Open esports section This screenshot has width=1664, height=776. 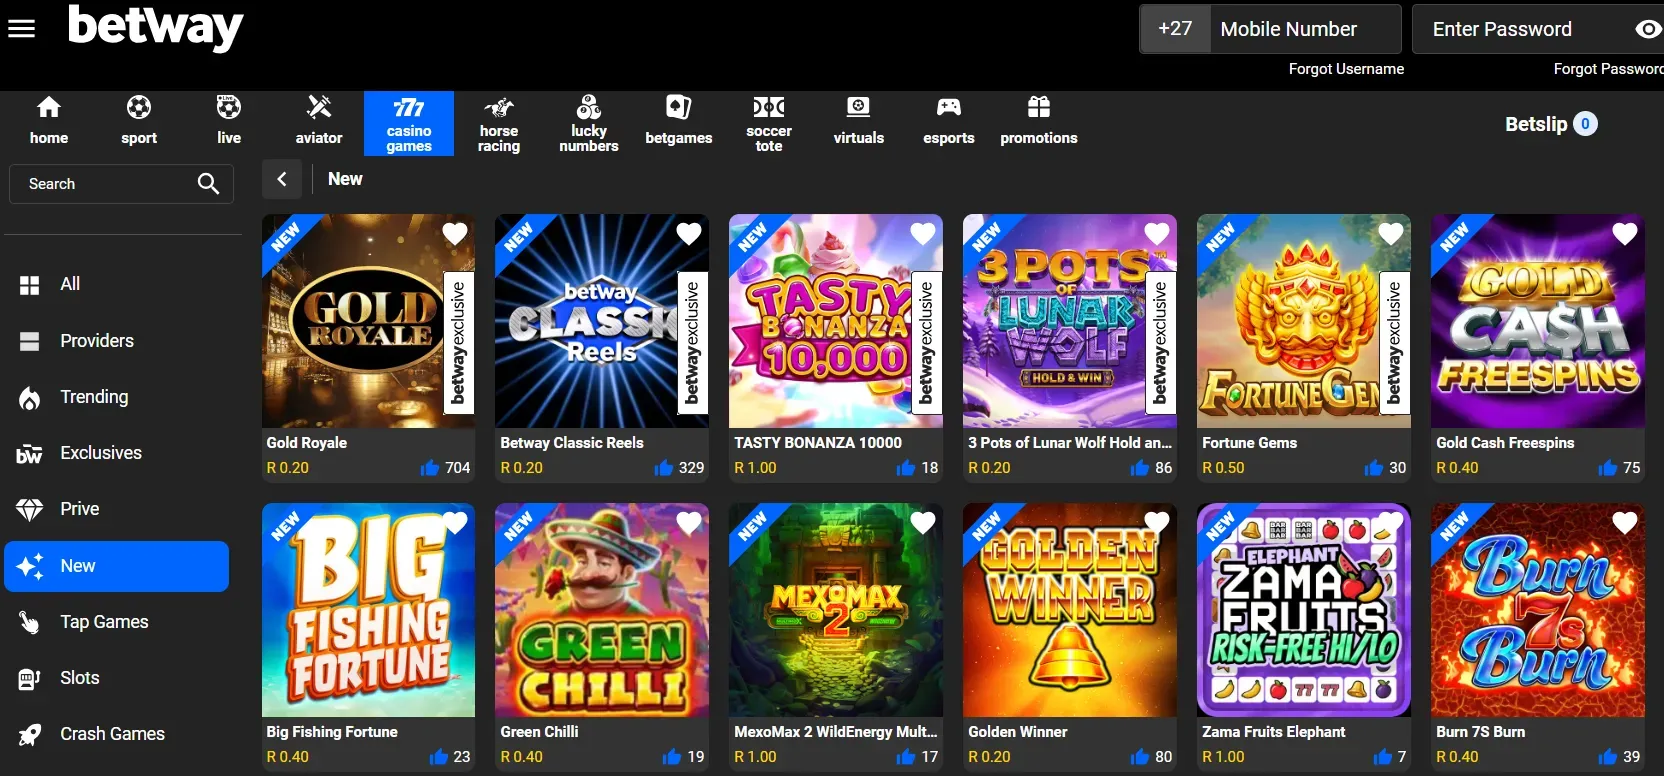point(949,121)
